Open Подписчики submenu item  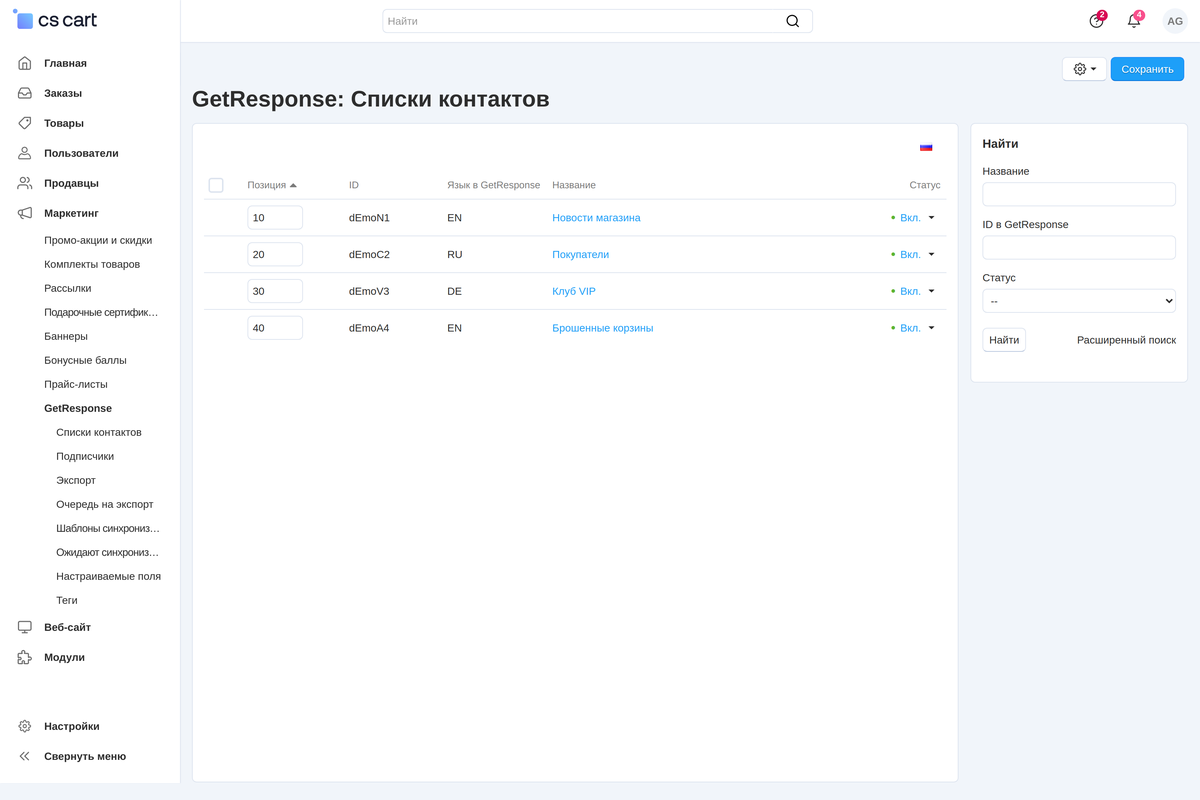(85, 457)
